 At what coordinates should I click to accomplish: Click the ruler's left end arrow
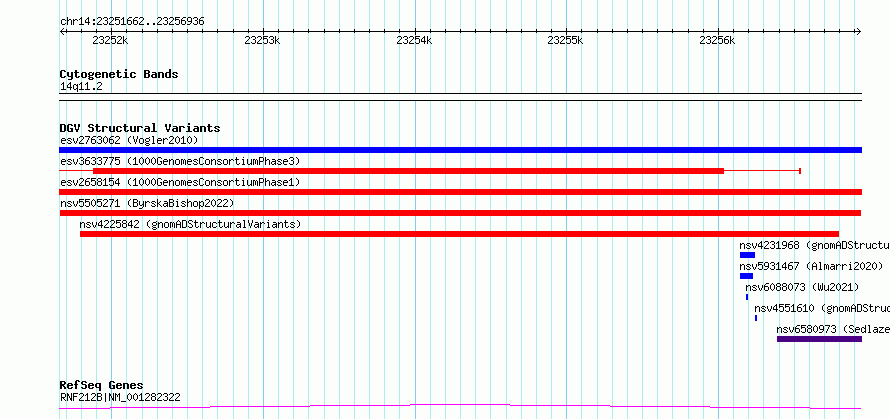tap(63, 32)
